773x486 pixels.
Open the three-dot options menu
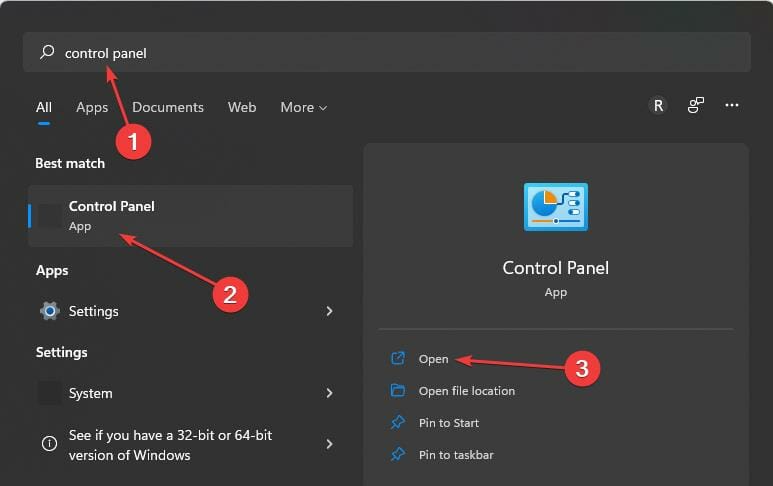click(x=732, y=105)
